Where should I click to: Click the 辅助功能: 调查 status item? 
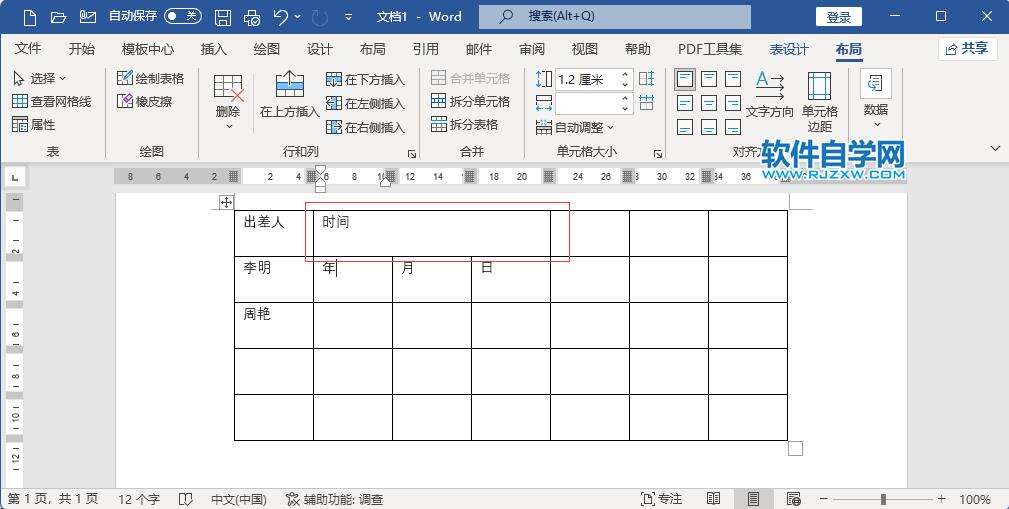[x=335, y=499]
